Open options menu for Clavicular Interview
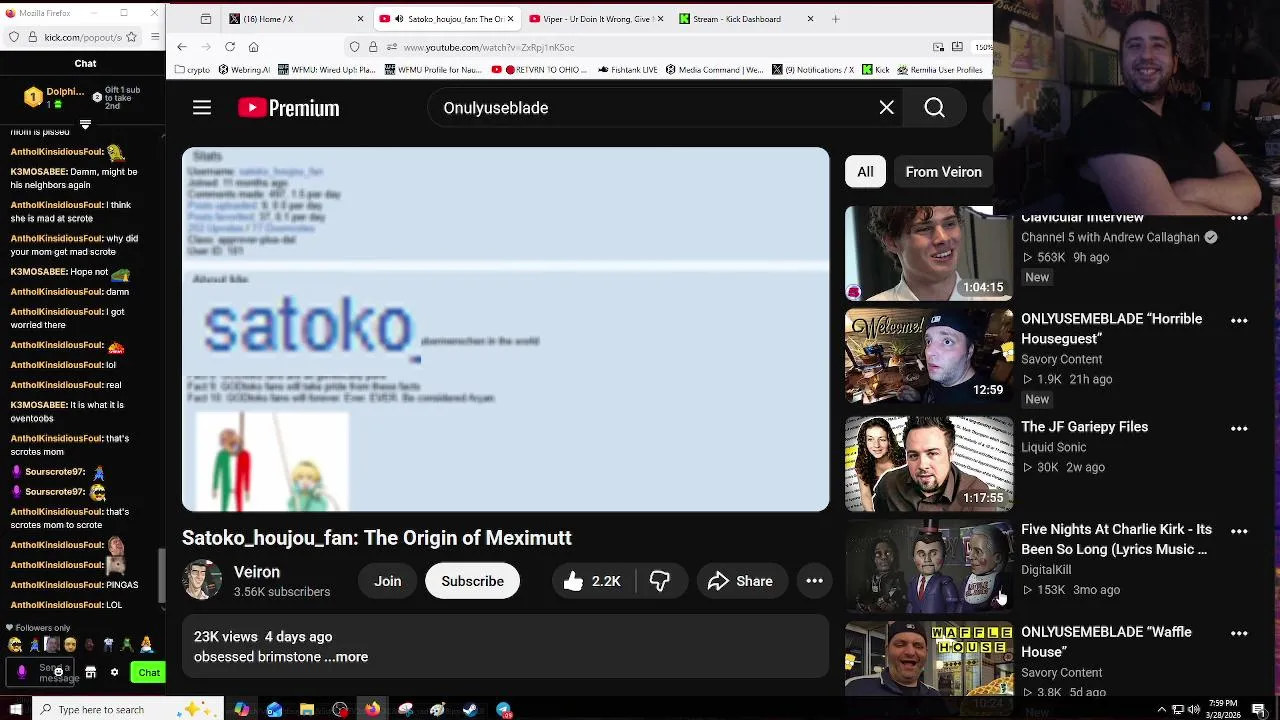The height and width of the screenshot is (720, 1280). click(1239, 219)
